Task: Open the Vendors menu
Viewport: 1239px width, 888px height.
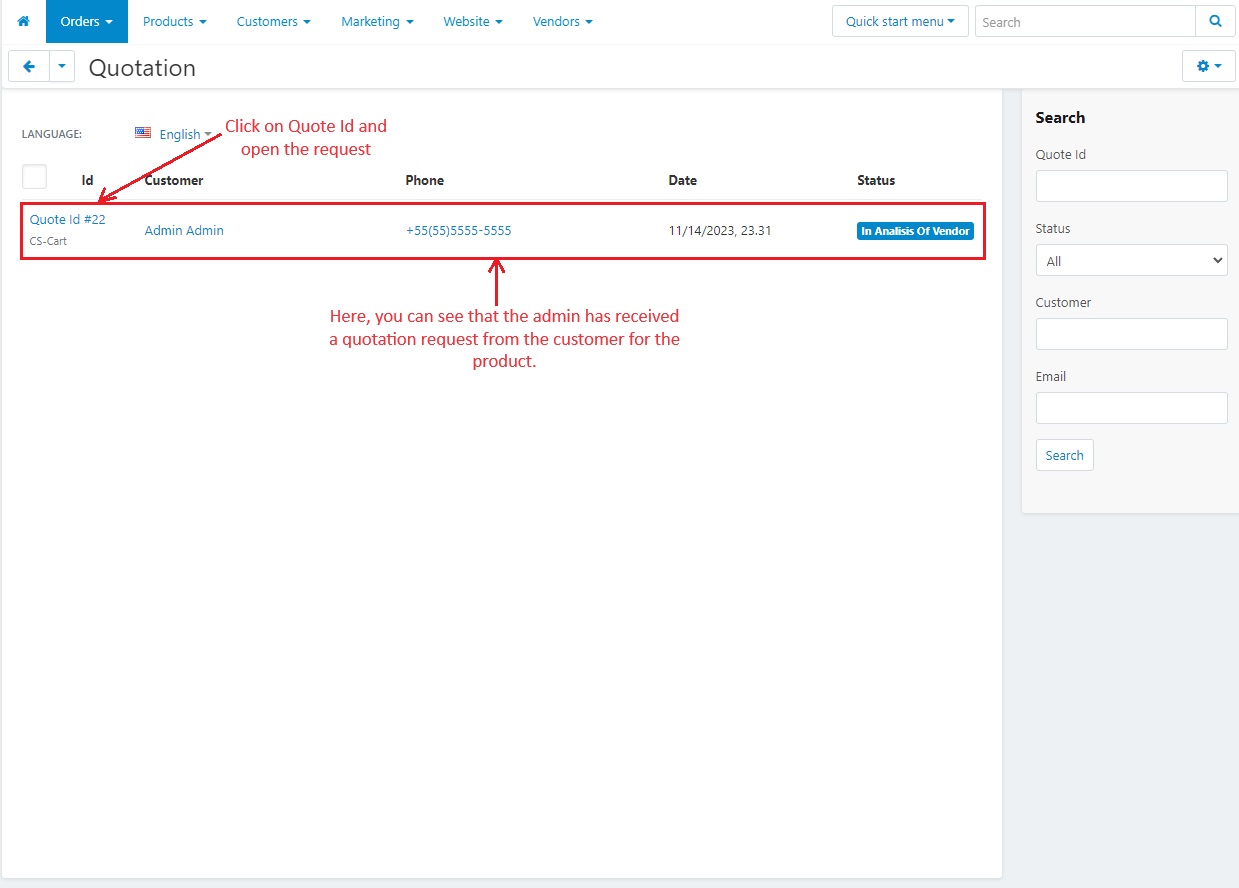Action: [562, 21]
